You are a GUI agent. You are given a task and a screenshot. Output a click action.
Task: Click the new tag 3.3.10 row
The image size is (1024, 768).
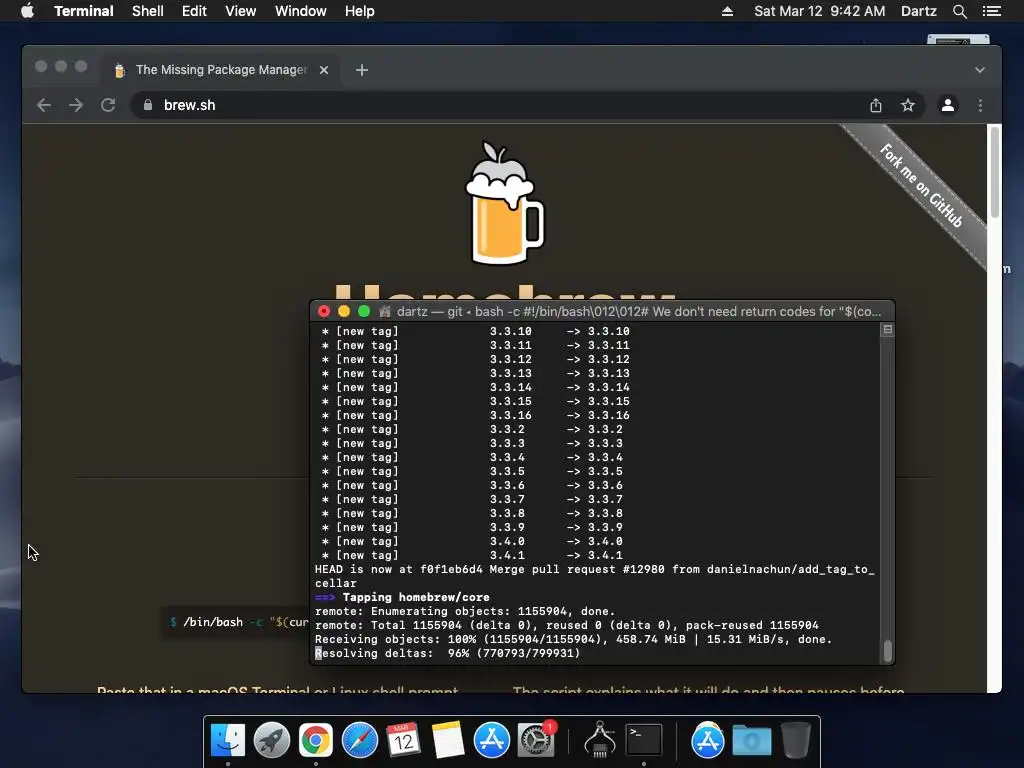[475, 332]
